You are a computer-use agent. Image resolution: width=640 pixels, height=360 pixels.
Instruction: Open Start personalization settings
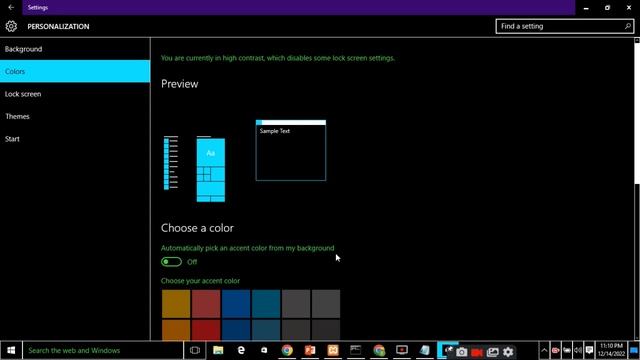coord(75,139)
